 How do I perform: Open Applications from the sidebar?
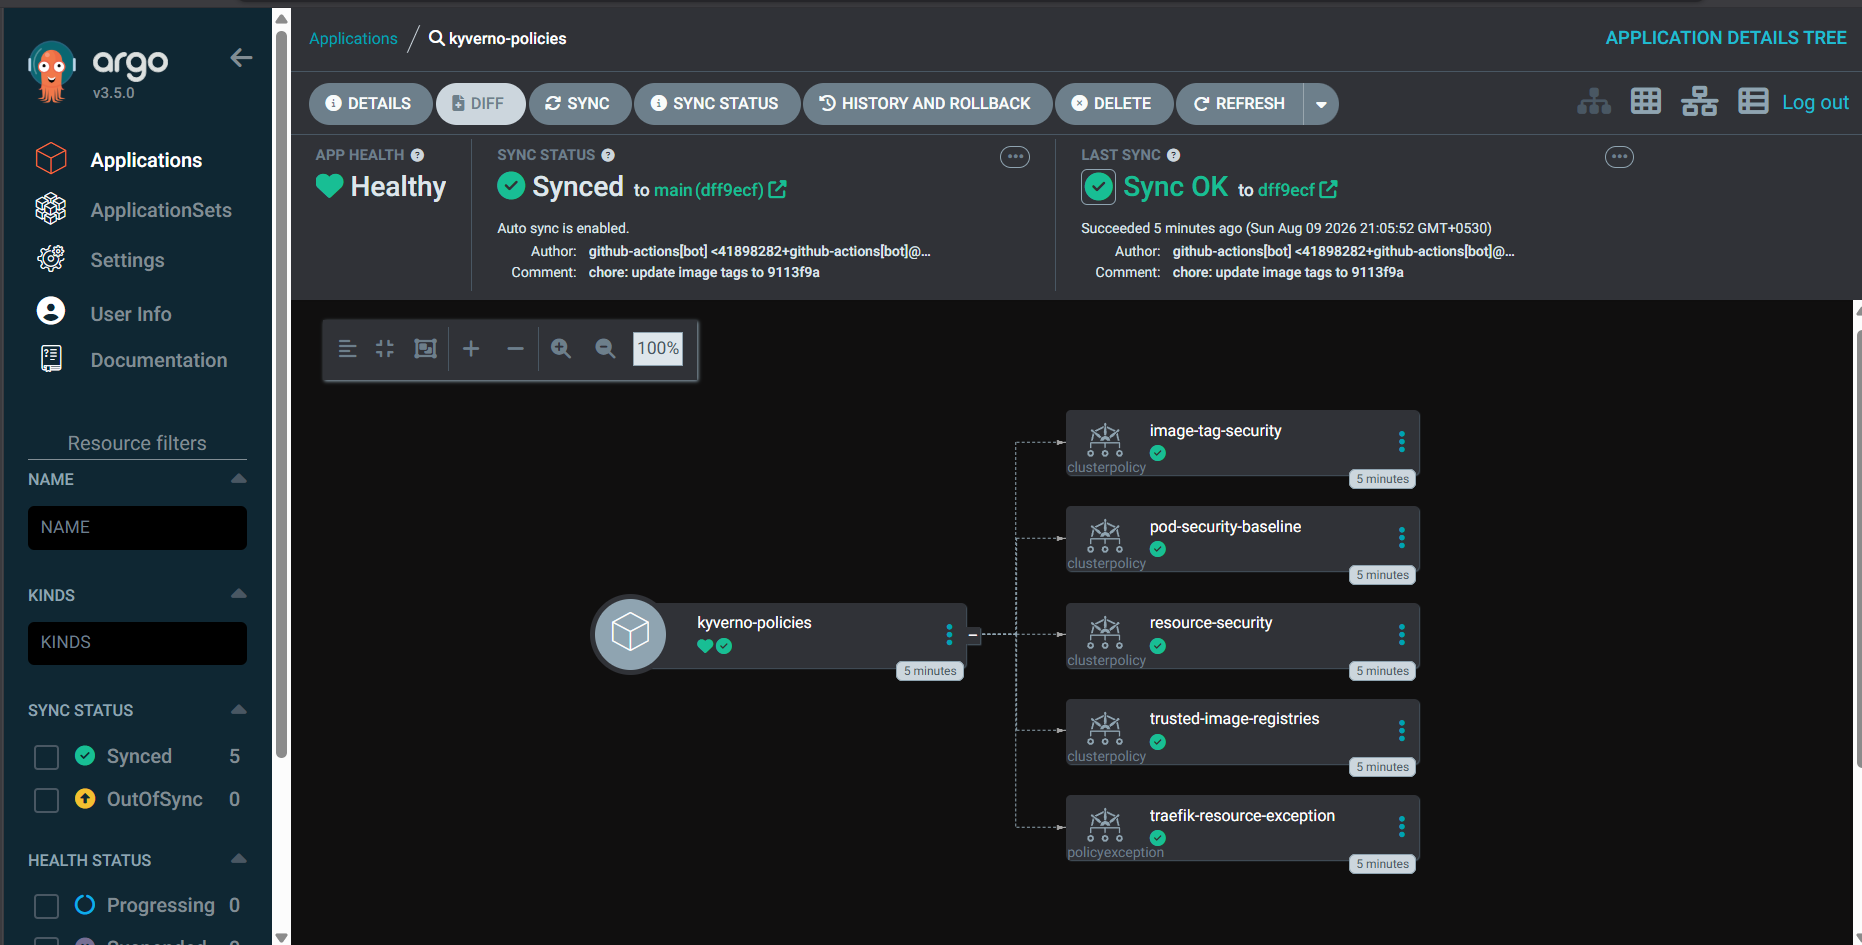pos(146,160)
